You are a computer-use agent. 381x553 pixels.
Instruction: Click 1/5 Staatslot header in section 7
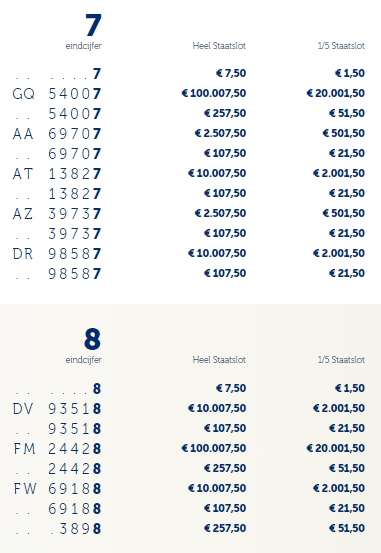pos(341,46)
